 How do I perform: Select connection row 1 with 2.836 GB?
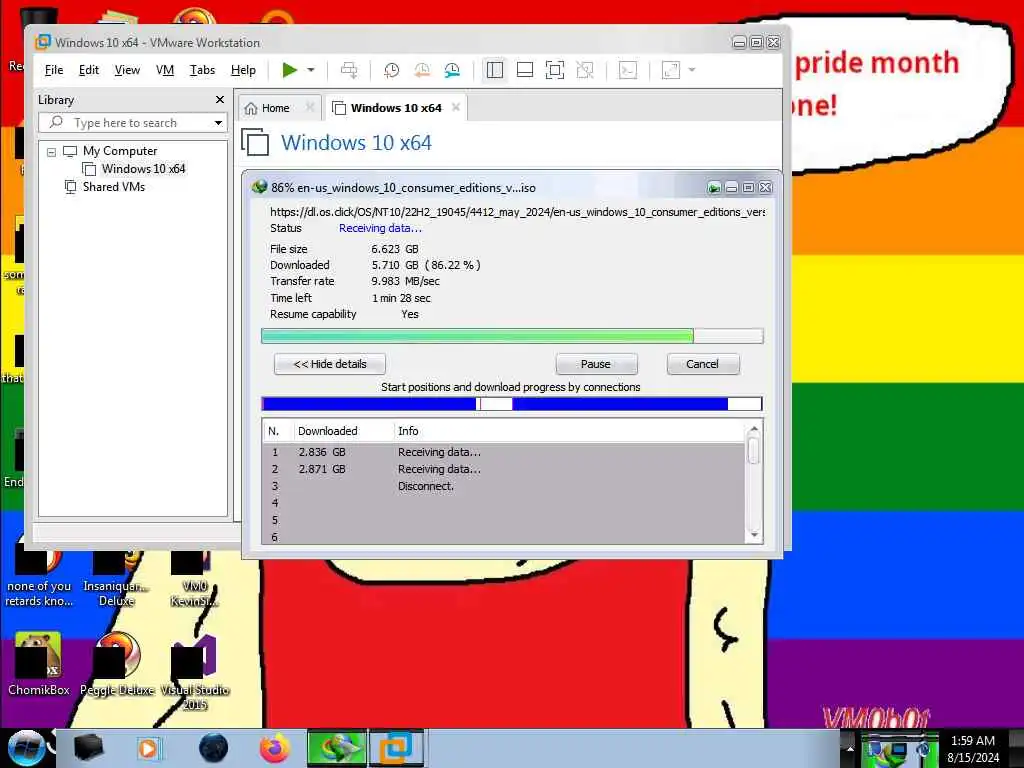504,452
